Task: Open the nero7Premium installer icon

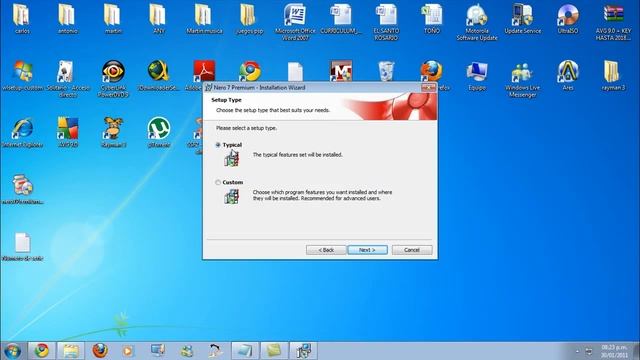Action: [x=22, y=189]
